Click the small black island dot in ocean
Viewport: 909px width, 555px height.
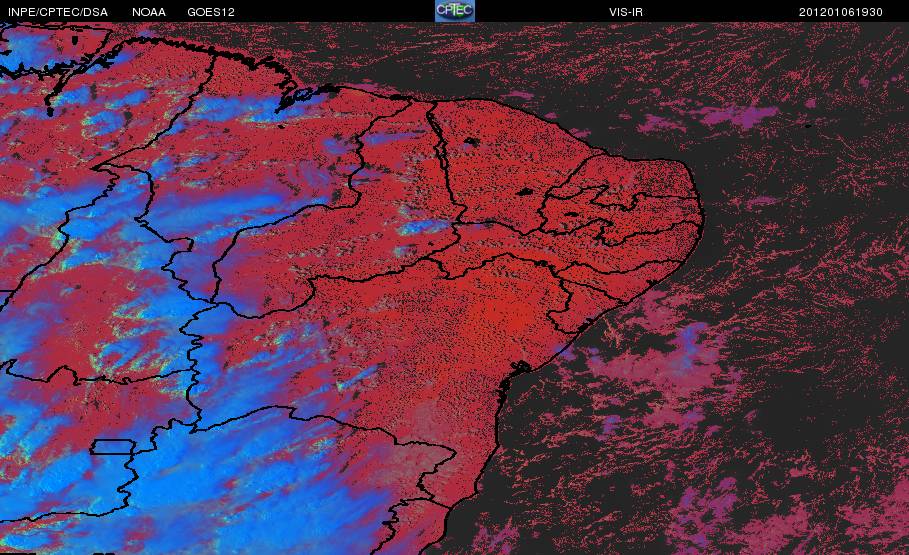(808, 125)
